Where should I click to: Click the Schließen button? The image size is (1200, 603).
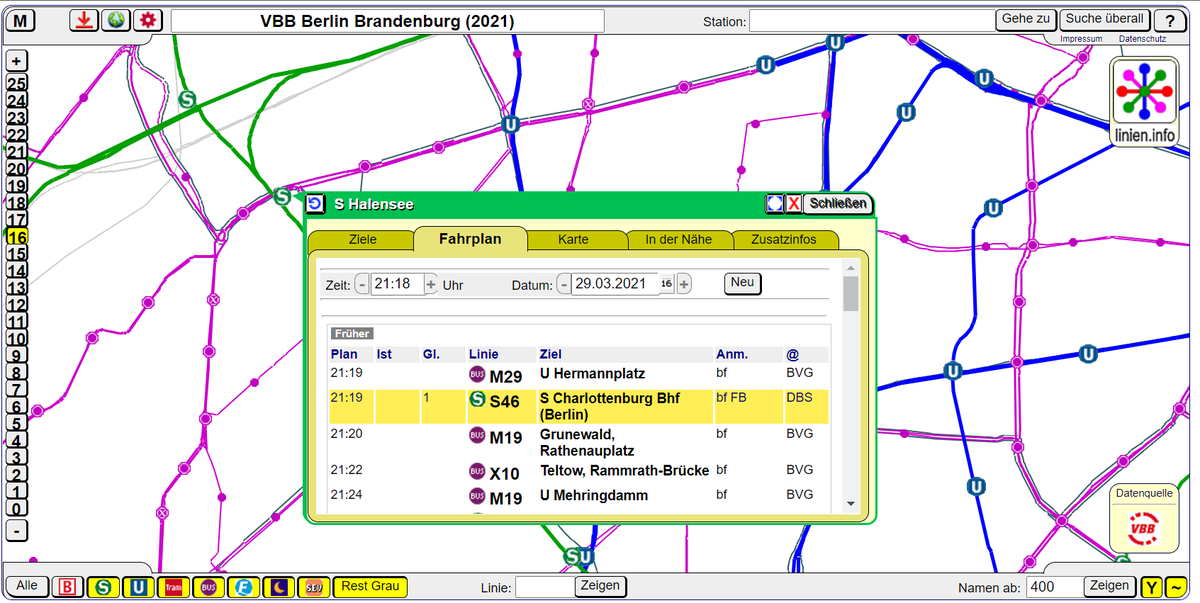[x=838, y=204]
